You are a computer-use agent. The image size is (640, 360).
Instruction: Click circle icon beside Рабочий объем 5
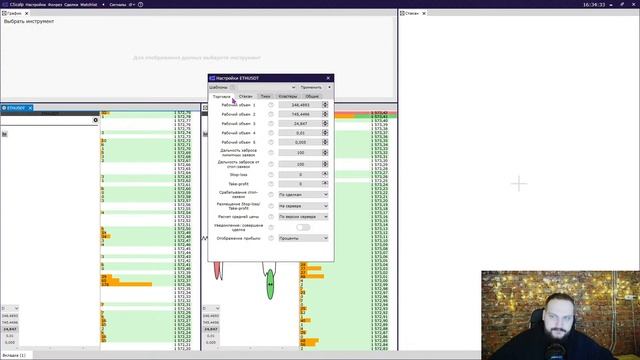pos(271,142)
